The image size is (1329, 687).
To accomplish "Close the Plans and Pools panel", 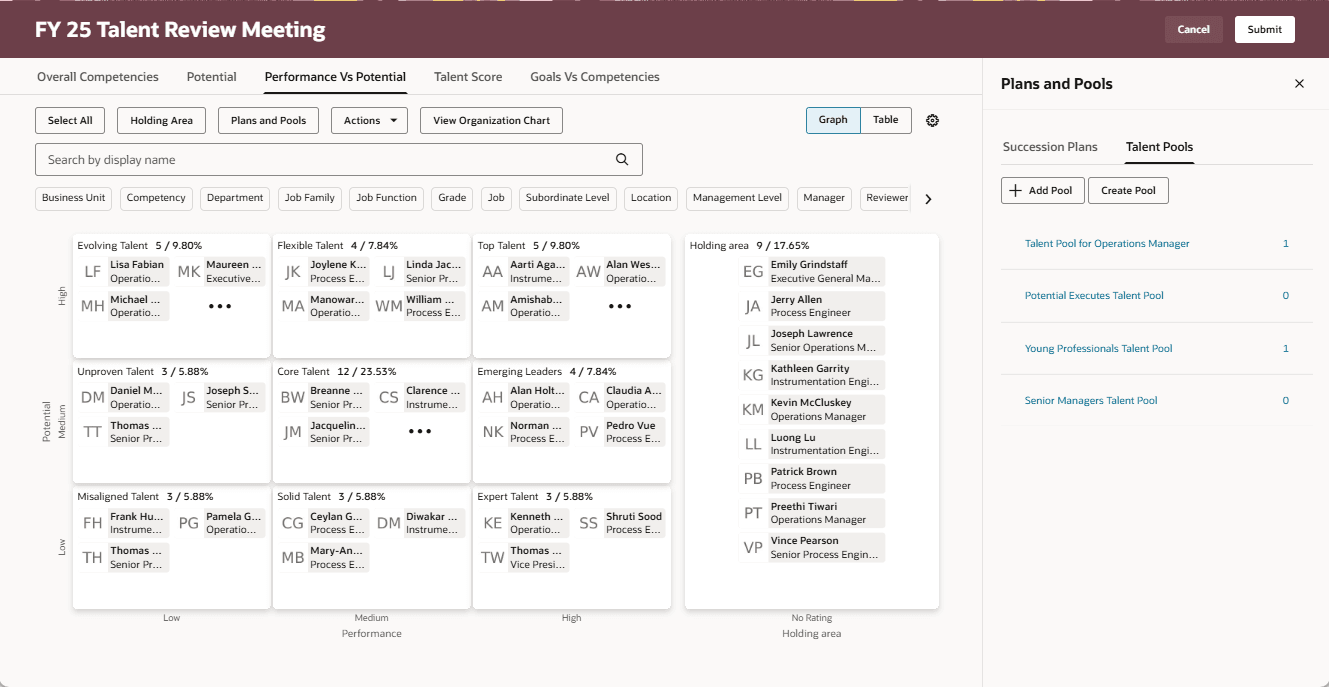I will click(1299, 84).
